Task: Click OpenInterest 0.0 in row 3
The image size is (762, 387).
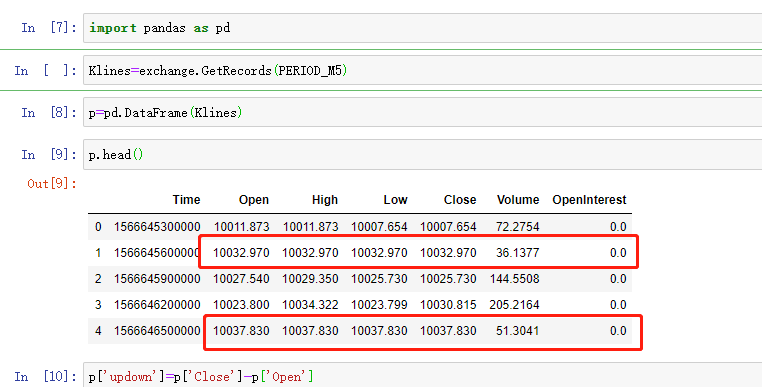Action: (618, 305)
